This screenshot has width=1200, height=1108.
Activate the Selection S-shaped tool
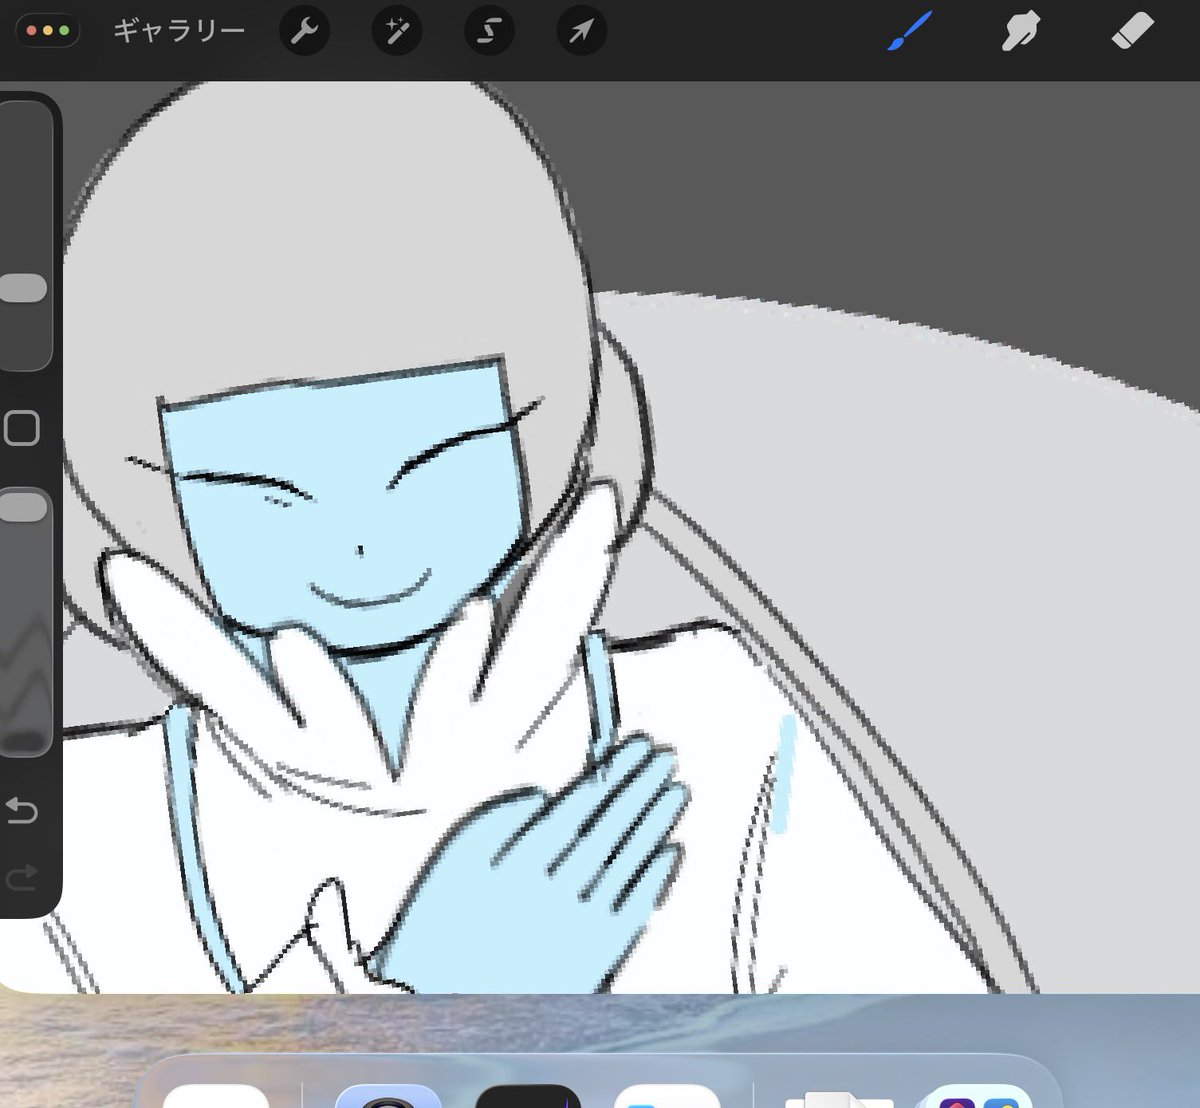coord(489,31)
